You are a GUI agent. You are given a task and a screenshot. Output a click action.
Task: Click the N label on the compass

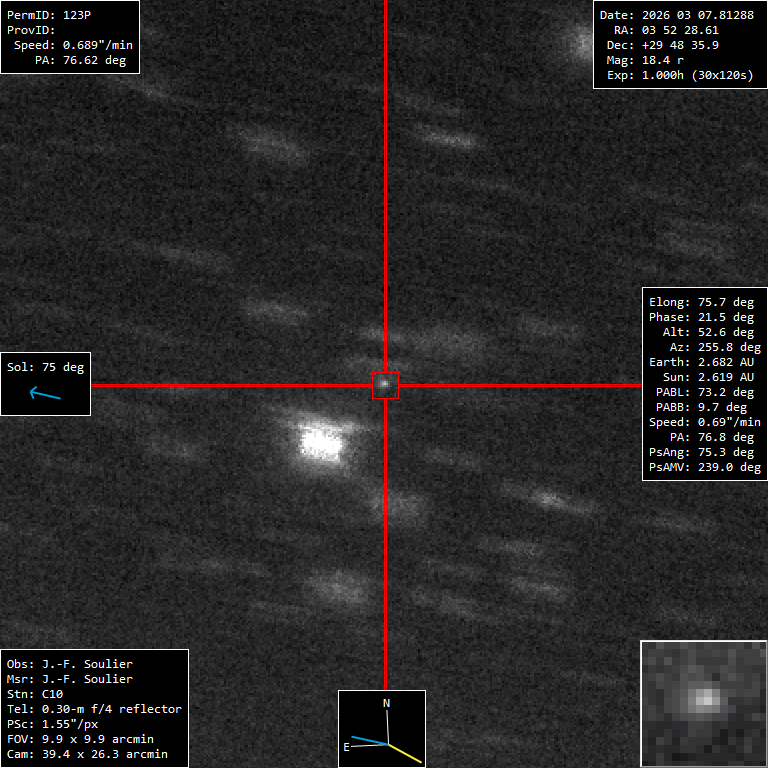387,704
